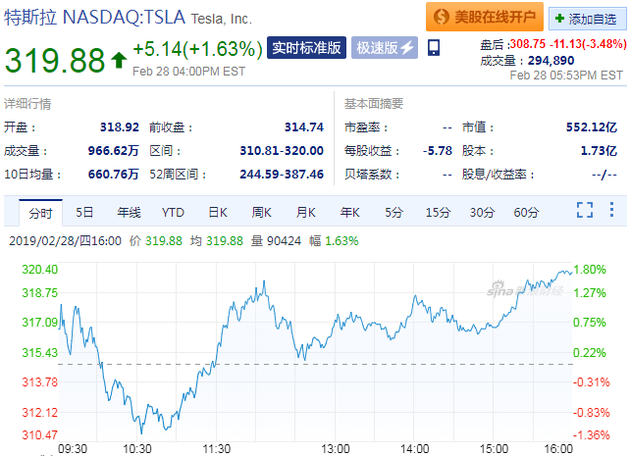
Task: Switch to the 5日 chart tab
Action: point(84,212)
